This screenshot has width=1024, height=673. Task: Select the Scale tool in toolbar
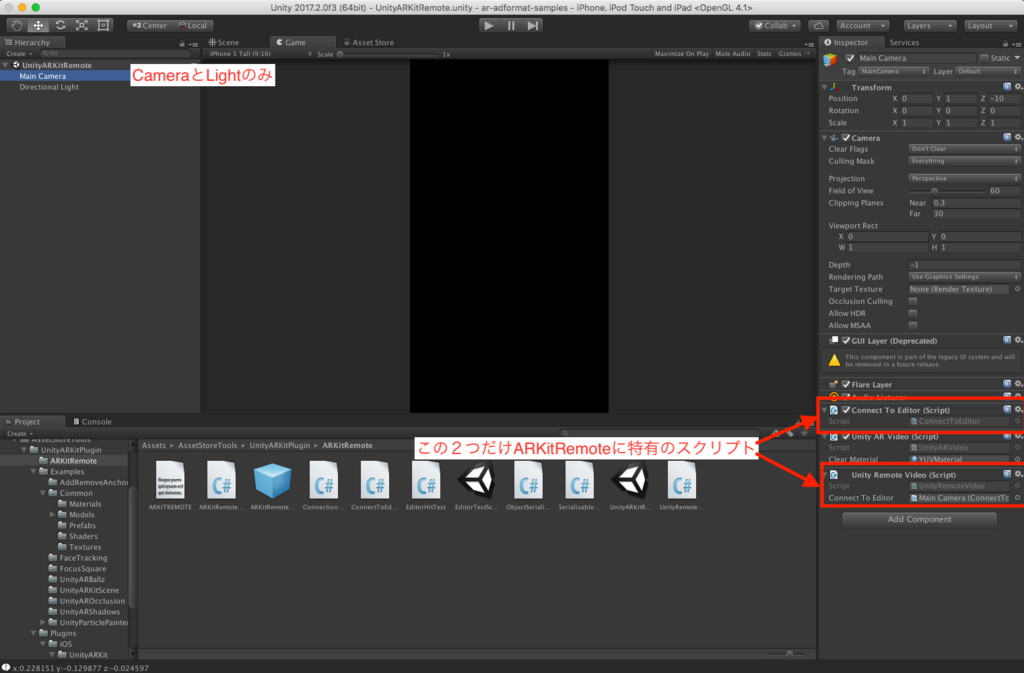pyautogui.click(x=82, y=25)
